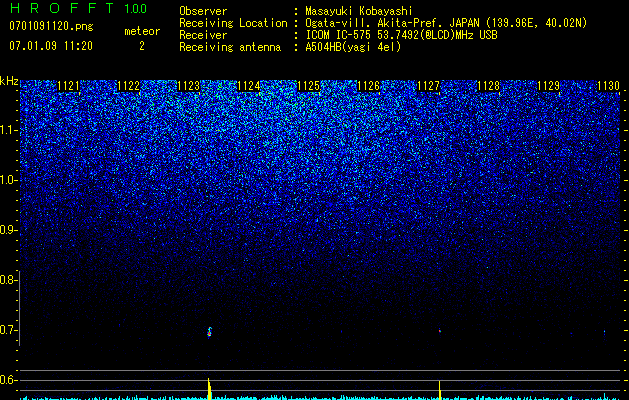Select the A504HB(yagi 4el) antenna text
Image resolution: width=629 pixels, height=400 pixels.
(x=353, y=47)
